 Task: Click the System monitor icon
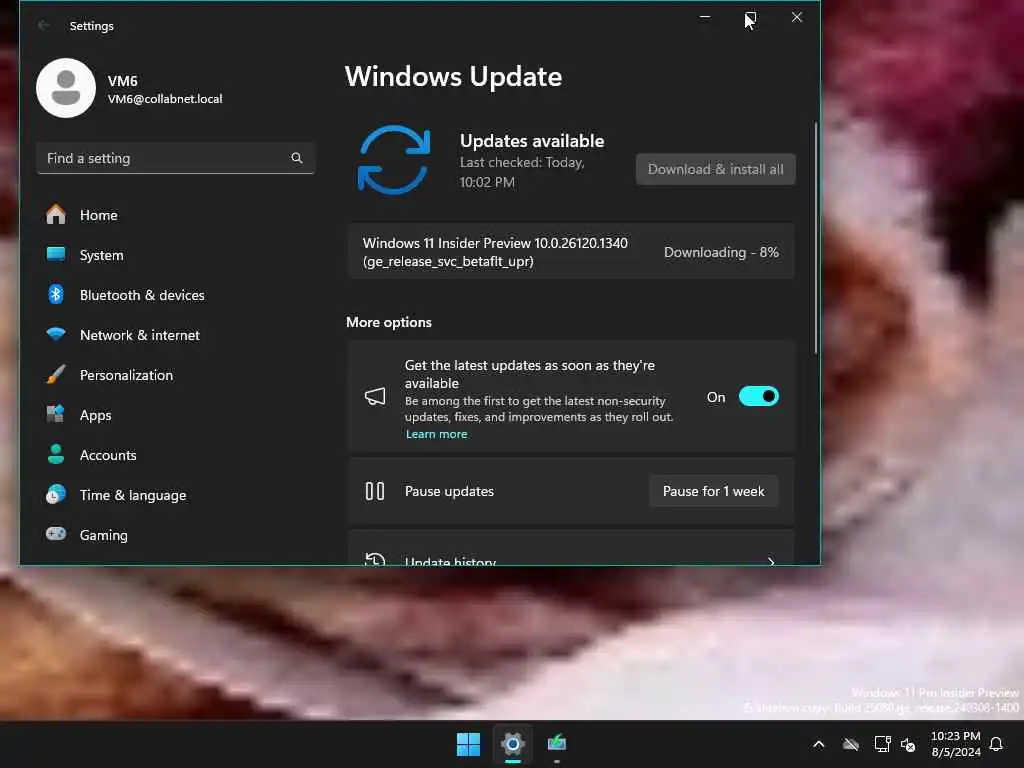click(56, 254)
